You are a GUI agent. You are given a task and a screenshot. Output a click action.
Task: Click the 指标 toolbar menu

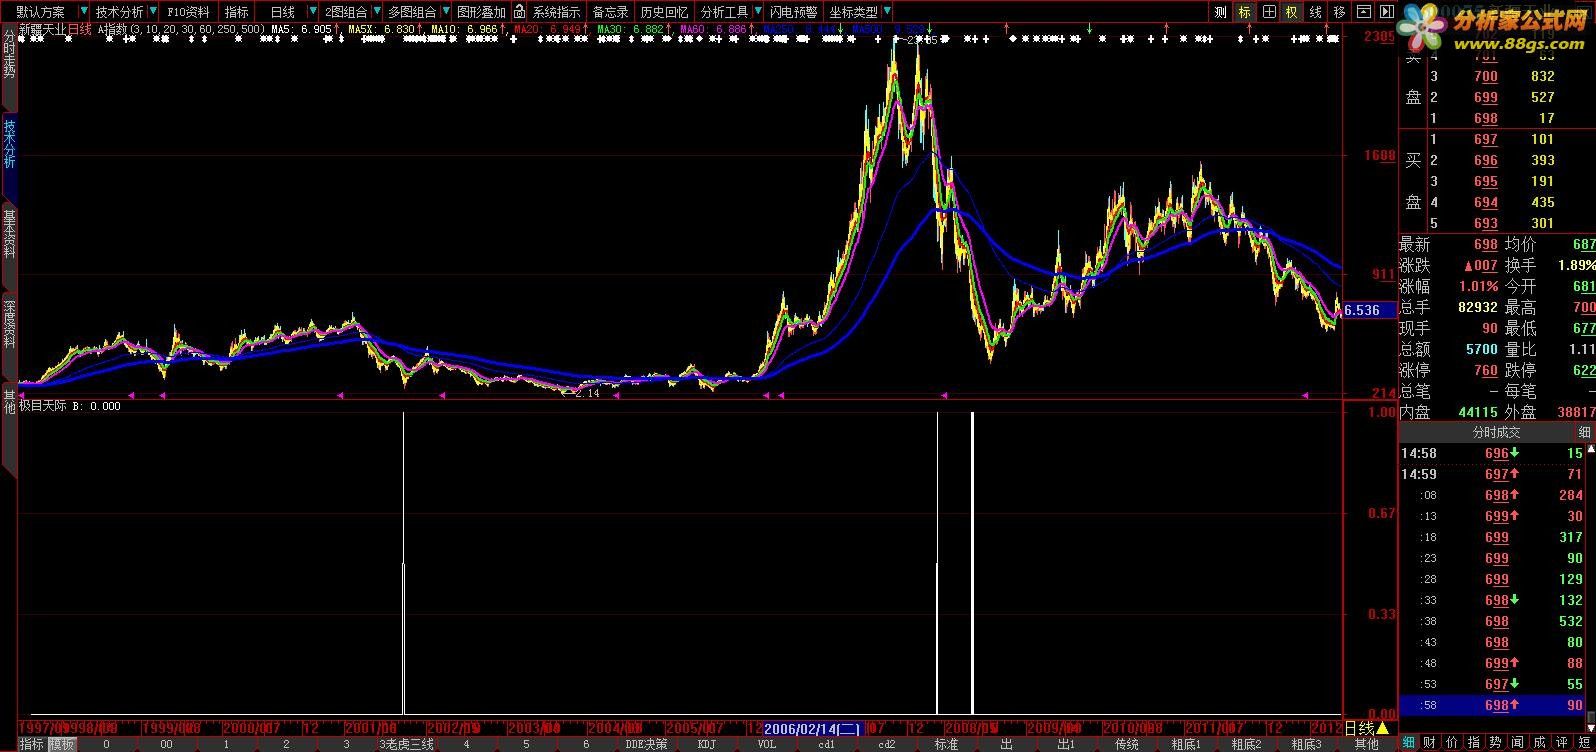click(237, 12)
